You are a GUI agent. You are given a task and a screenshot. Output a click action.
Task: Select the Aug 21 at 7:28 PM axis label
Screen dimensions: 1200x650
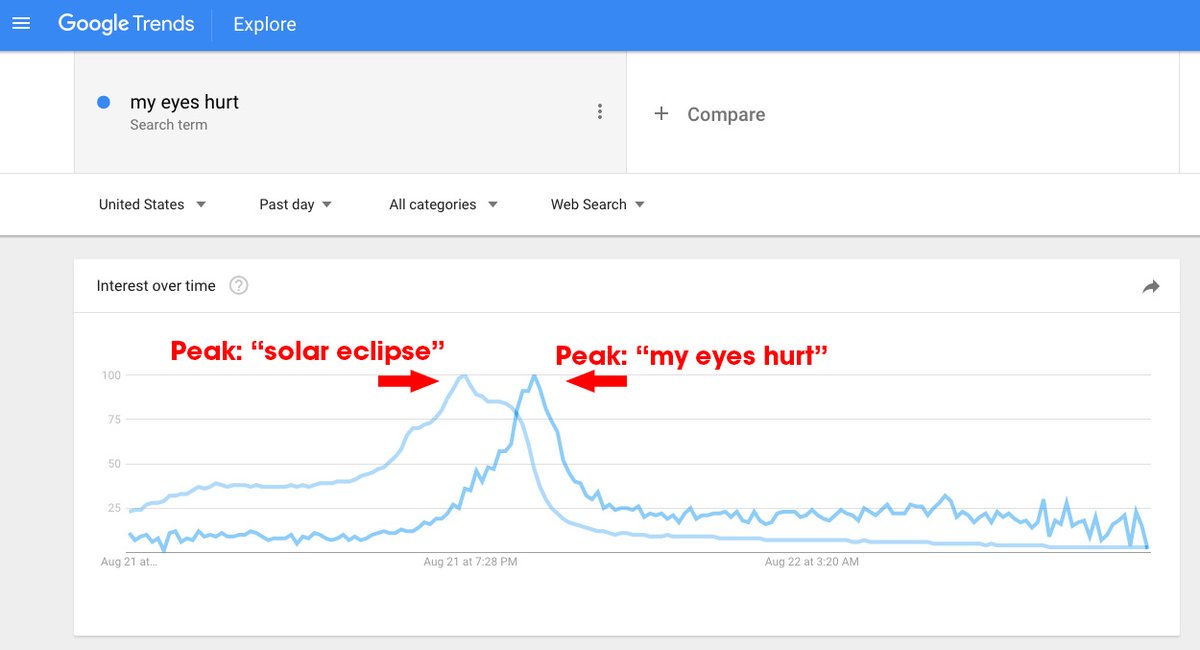pos(470,562)
